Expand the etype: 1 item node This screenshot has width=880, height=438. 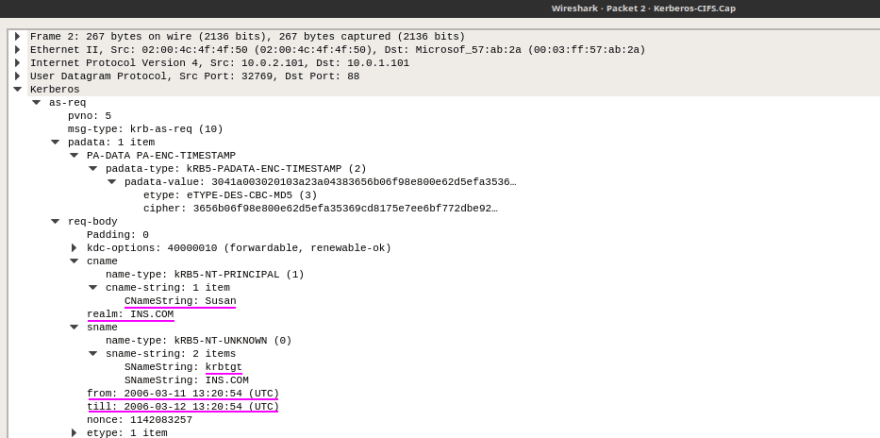tap(74, 432)
